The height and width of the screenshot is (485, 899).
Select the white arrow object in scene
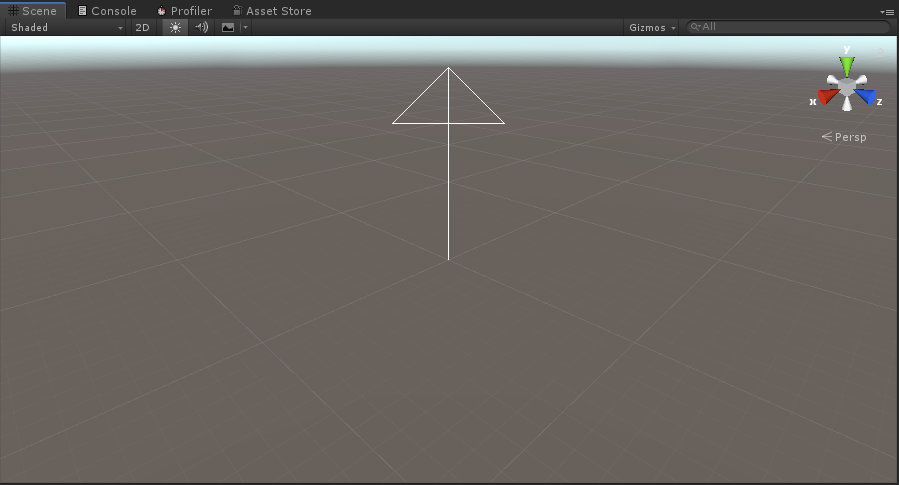coord(448,163)
